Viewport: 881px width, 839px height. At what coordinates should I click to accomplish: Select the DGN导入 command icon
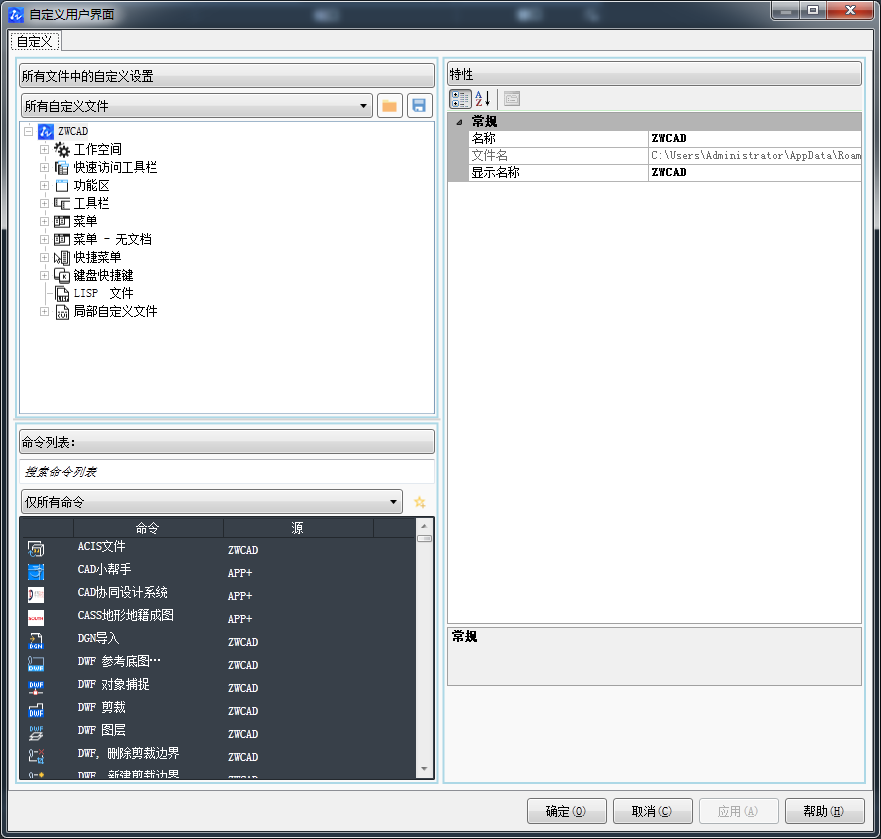[36, 641]
